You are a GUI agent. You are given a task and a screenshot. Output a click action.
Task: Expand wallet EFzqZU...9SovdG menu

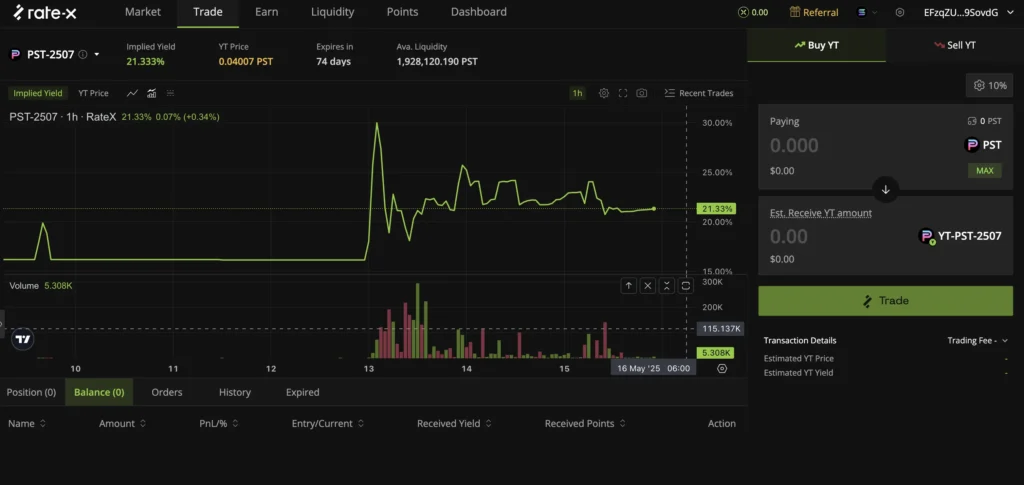(968, 12)
